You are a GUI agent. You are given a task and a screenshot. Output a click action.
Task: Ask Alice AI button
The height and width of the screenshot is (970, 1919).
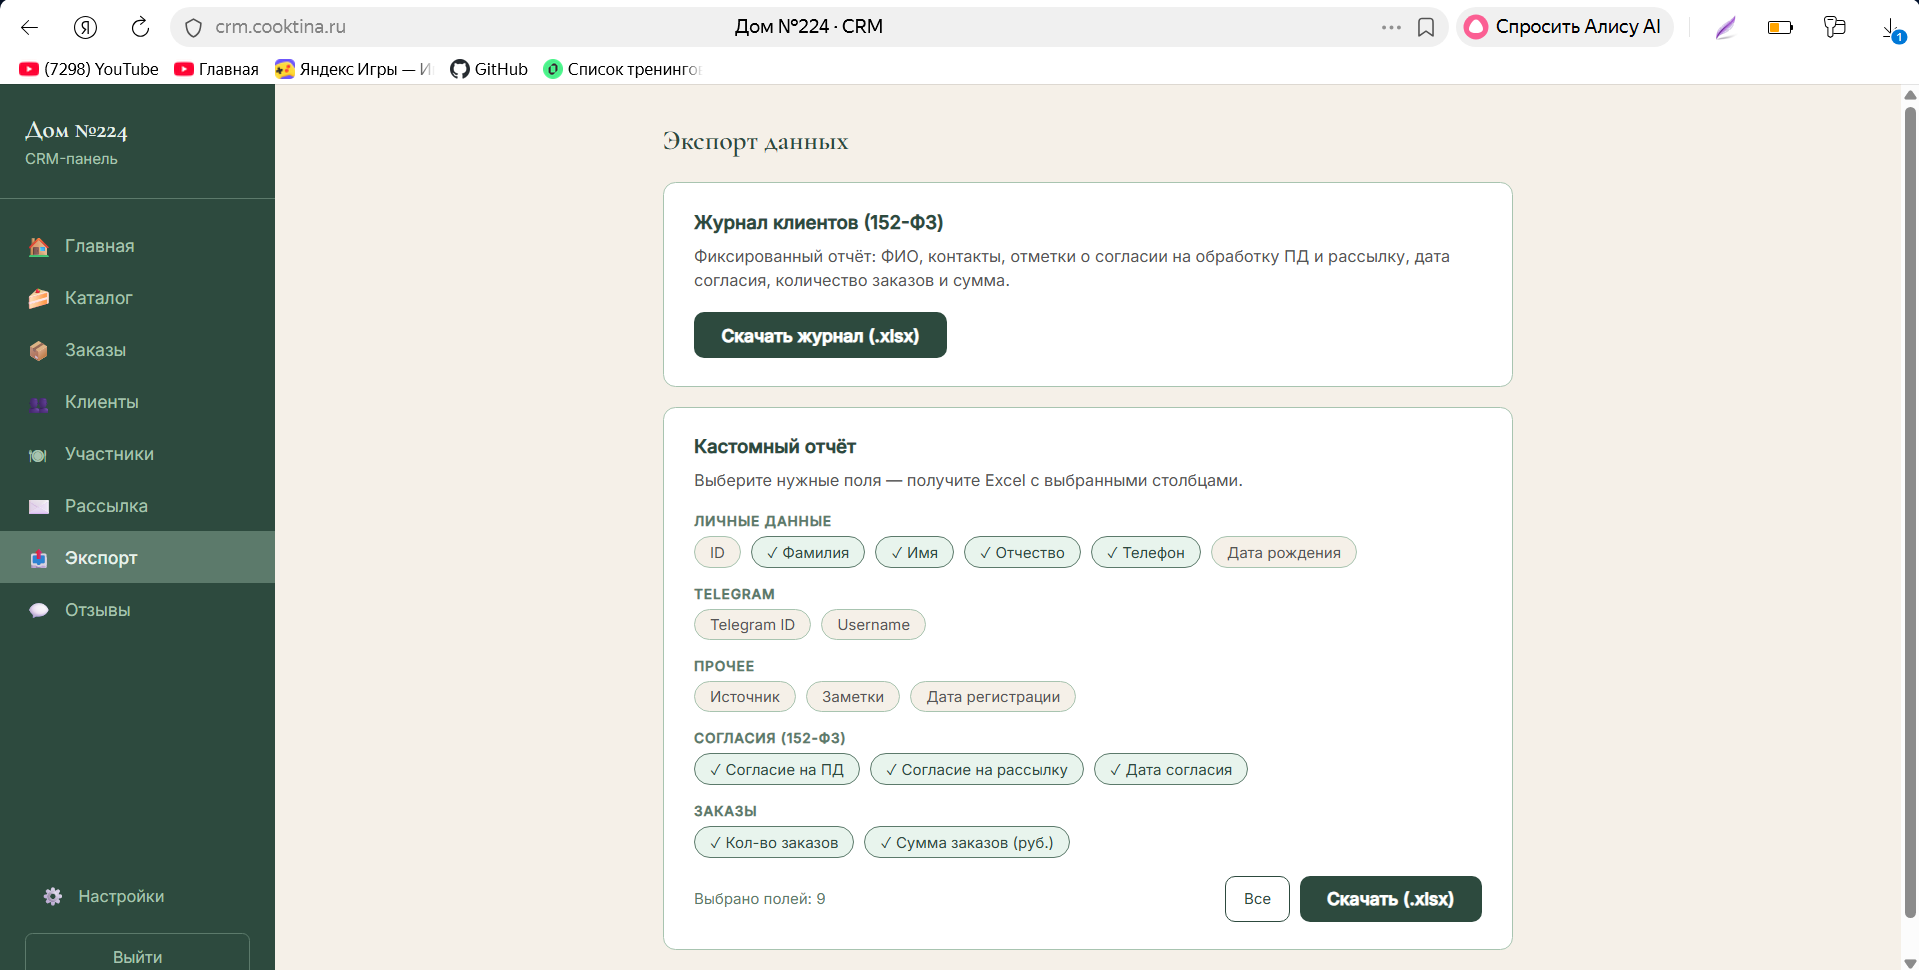pos(1564,27)
